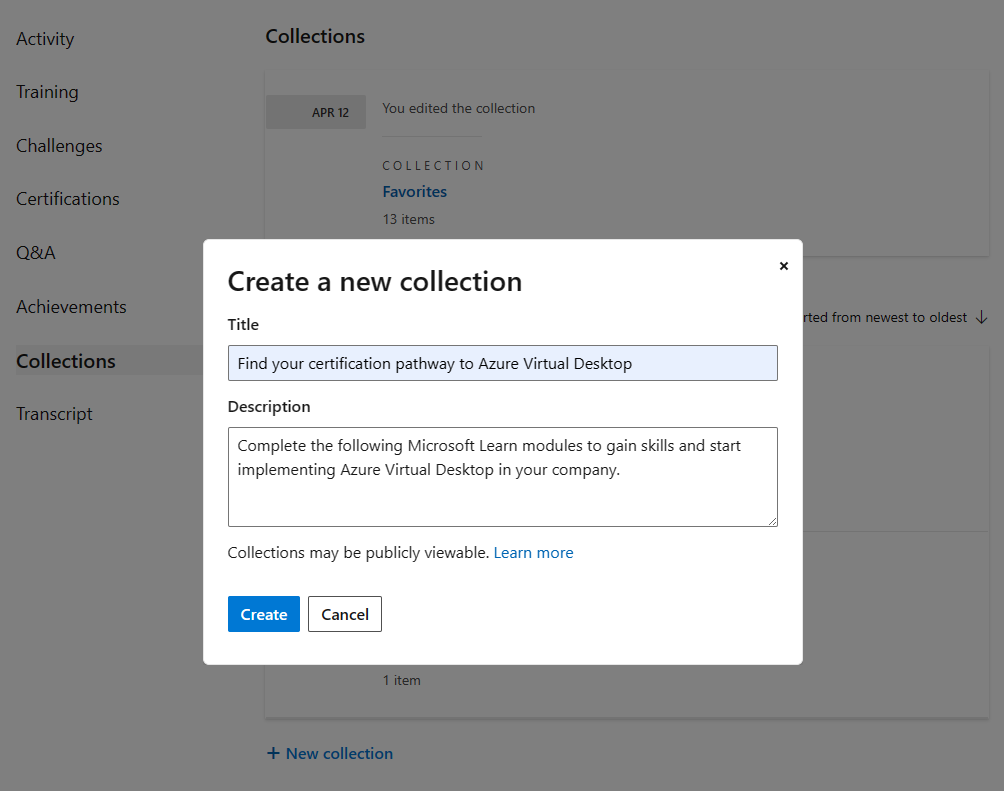This screenshot has height=791, width=1004.
Task: Show your Achievements
Action: click(71, 306)
